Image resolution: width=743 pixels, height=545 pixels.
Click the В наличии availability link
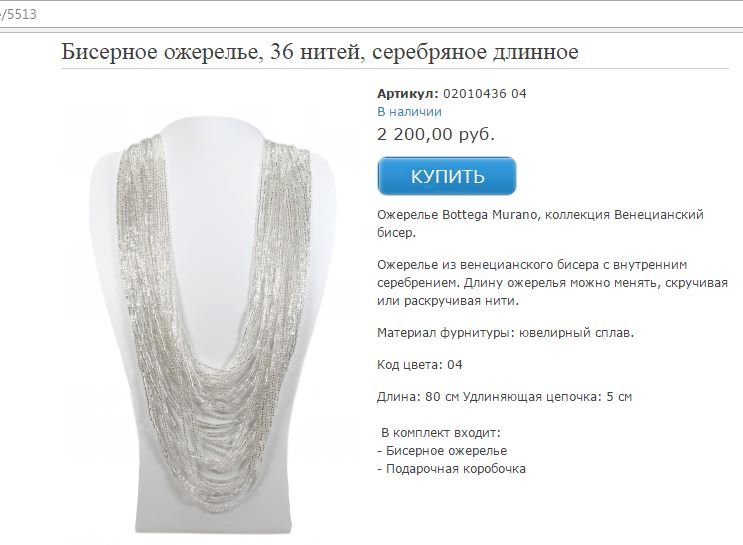click(x=409, y=112)
